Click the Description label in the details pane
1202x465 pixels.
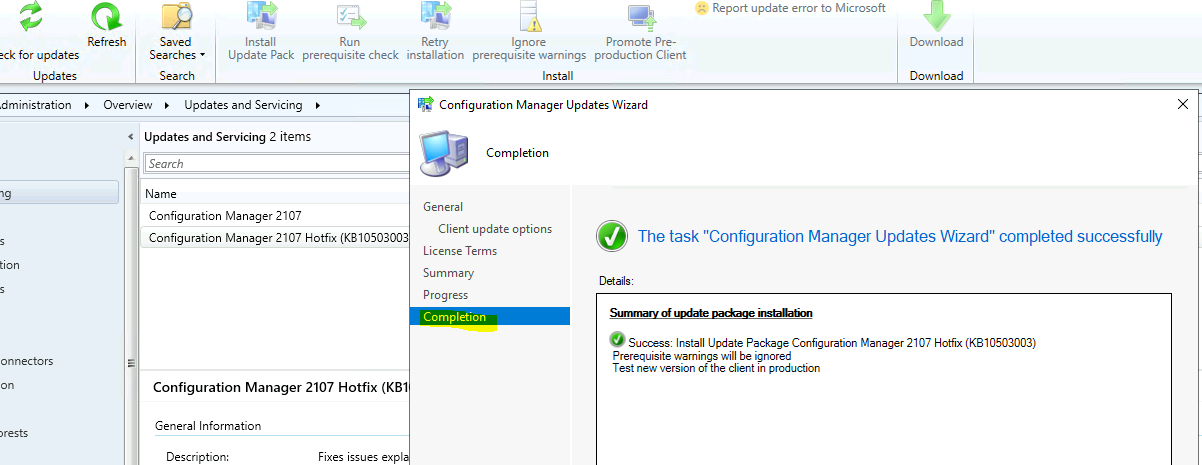click(x=197, y=457)
